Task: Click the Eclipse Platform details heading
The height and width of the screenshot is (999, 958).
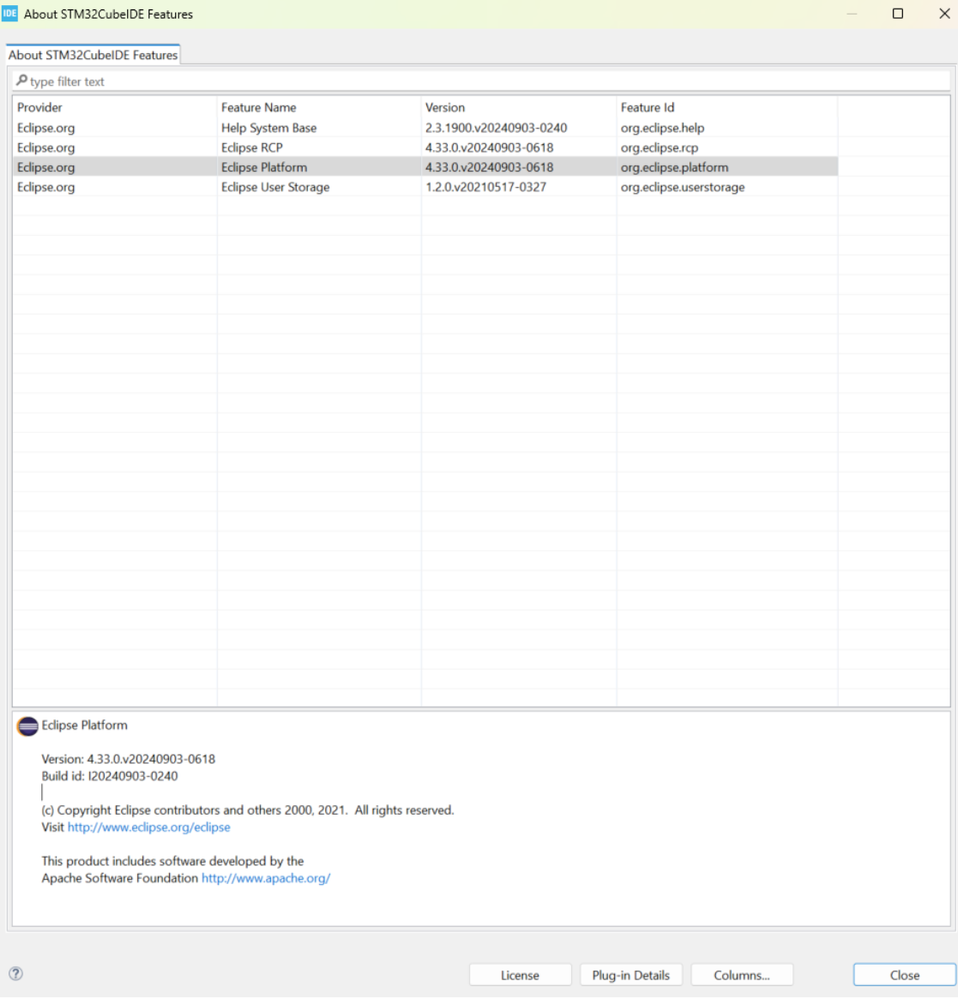Action: coord(84,725)
